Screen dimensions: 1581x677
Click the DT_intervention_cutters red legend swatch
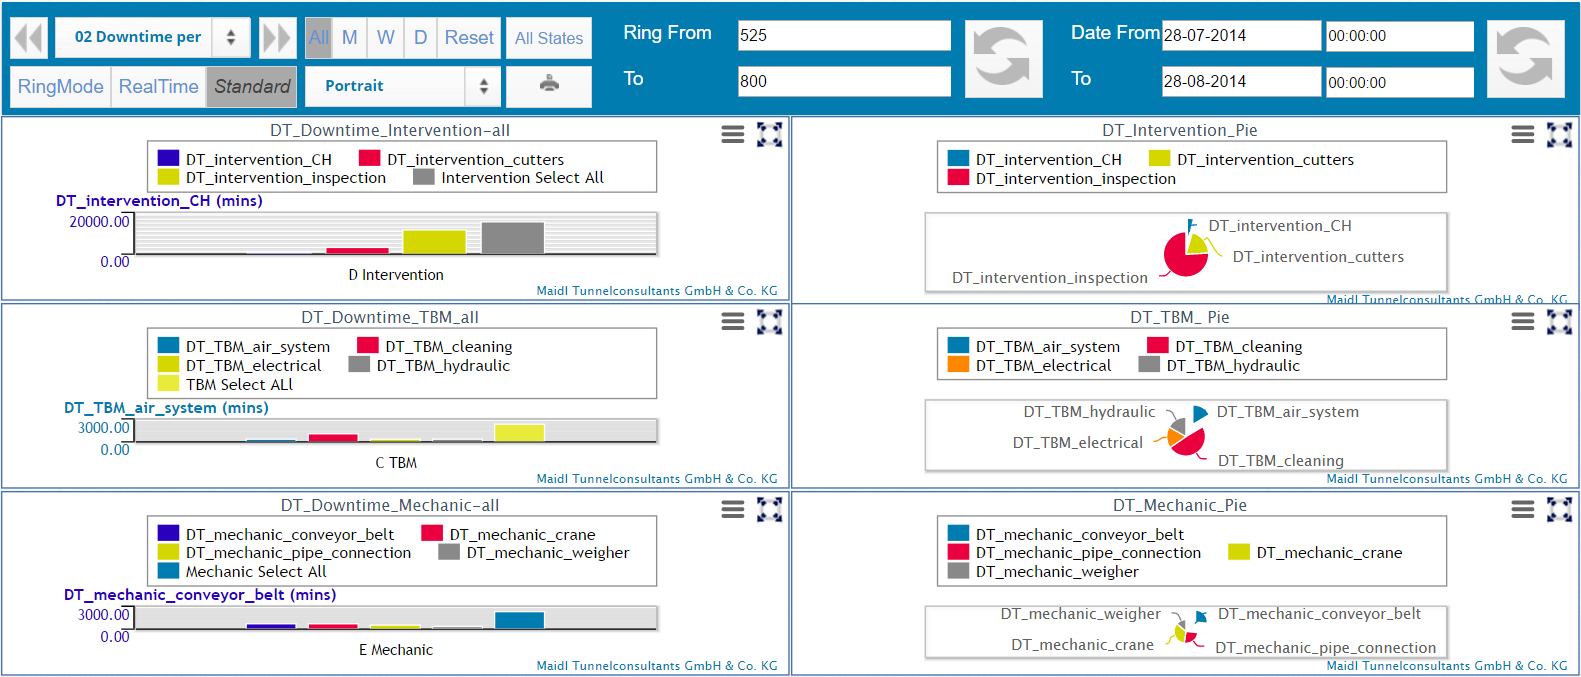(x=370, y=159)
